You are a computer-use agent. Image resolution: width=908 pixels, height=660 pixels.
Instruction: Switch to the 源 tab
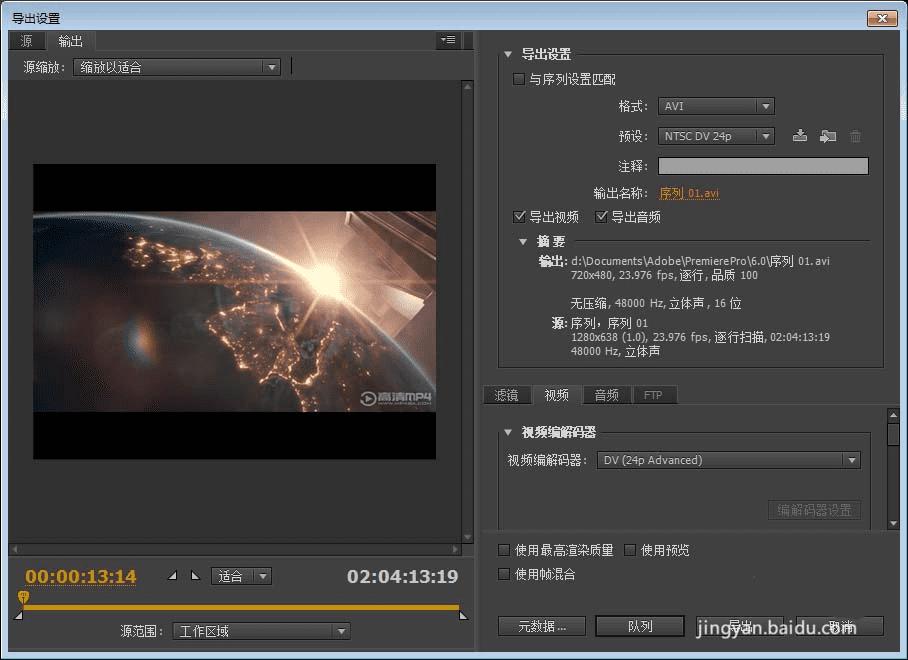coord(27,41)
